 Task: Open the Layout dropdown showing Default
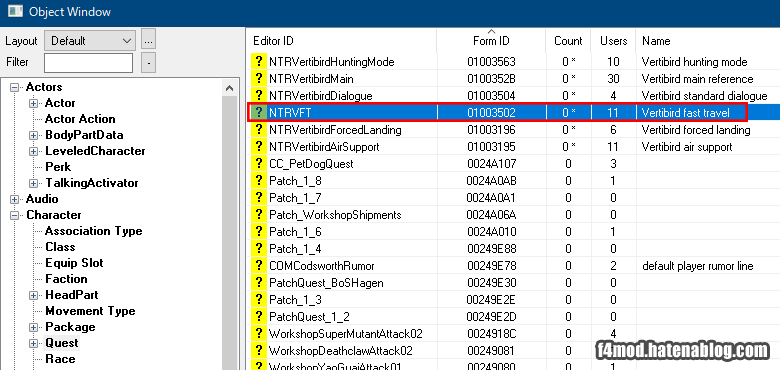[x=90, y=41]
